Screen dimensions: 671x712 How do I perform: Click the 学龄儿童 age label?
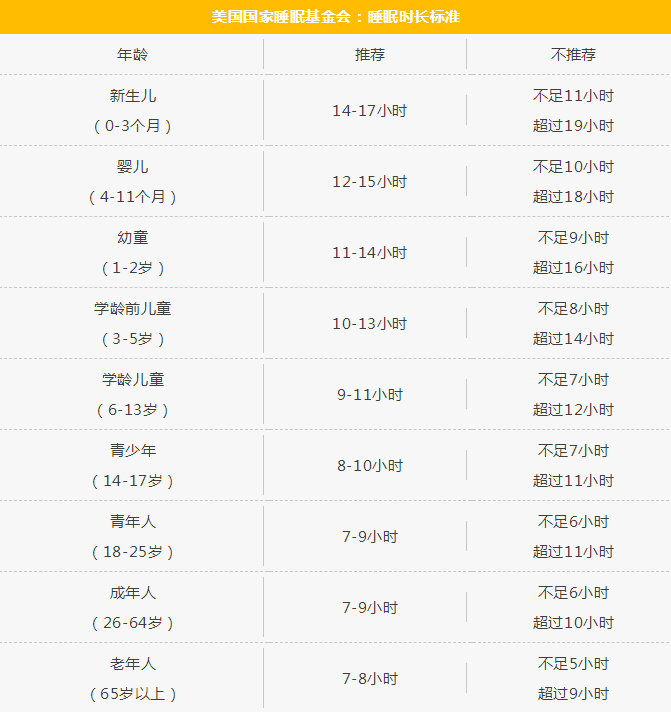pyautogui.click(x=132, y=380)
